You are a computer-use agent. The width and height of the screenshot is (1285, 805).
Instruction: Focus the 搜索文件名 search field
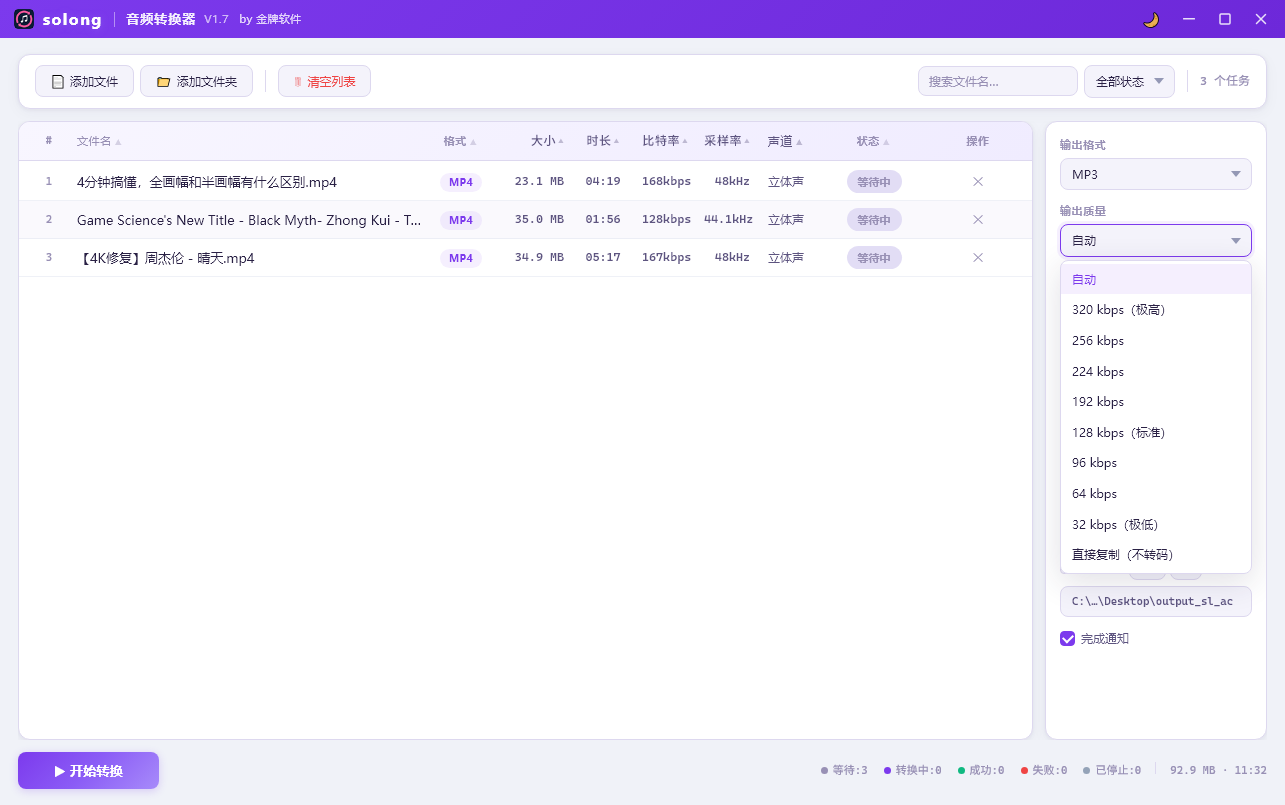point(996,82)
